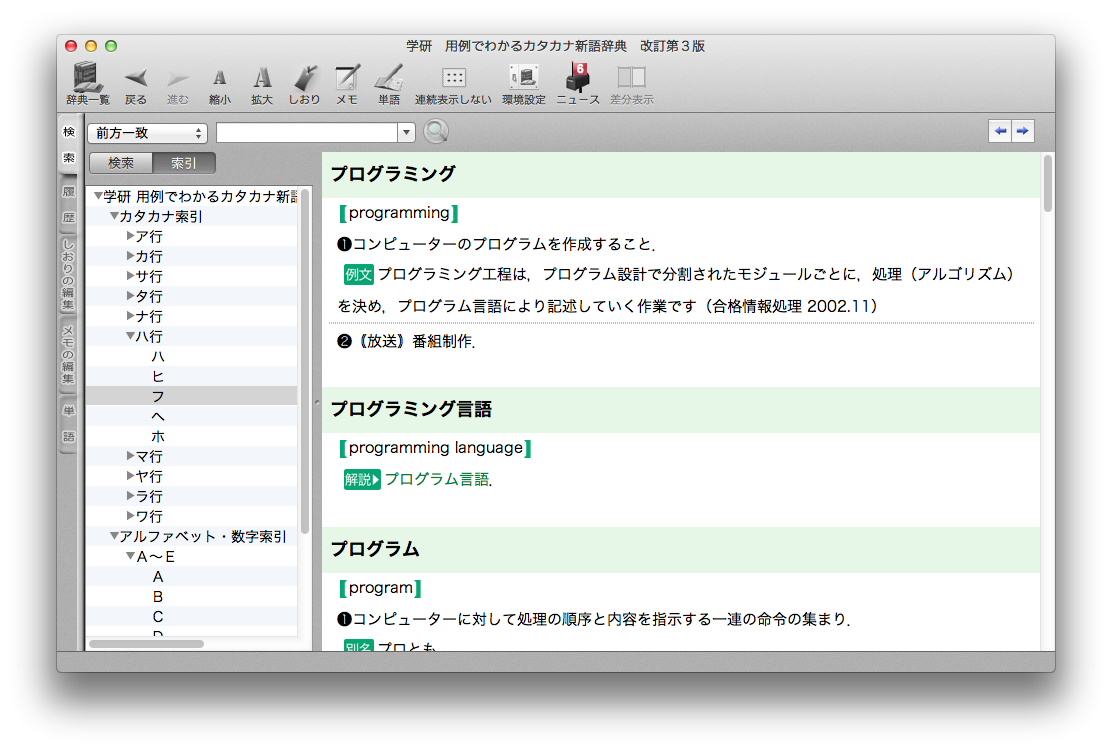Open the ニュース mailbox icon

tap(577, 78)
